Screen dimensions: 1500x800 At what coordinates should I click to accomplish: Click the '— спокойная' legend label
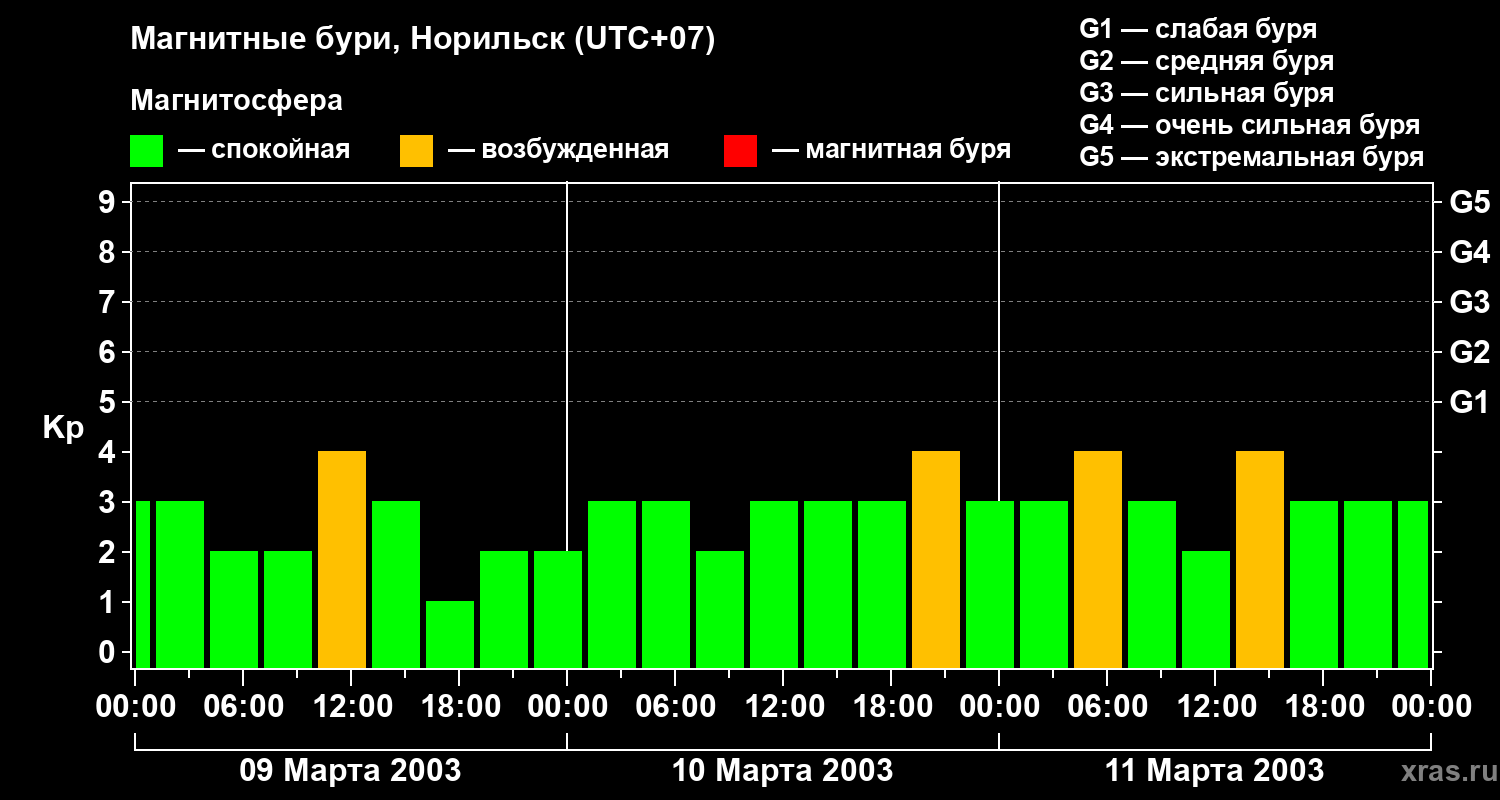[264, 150]
